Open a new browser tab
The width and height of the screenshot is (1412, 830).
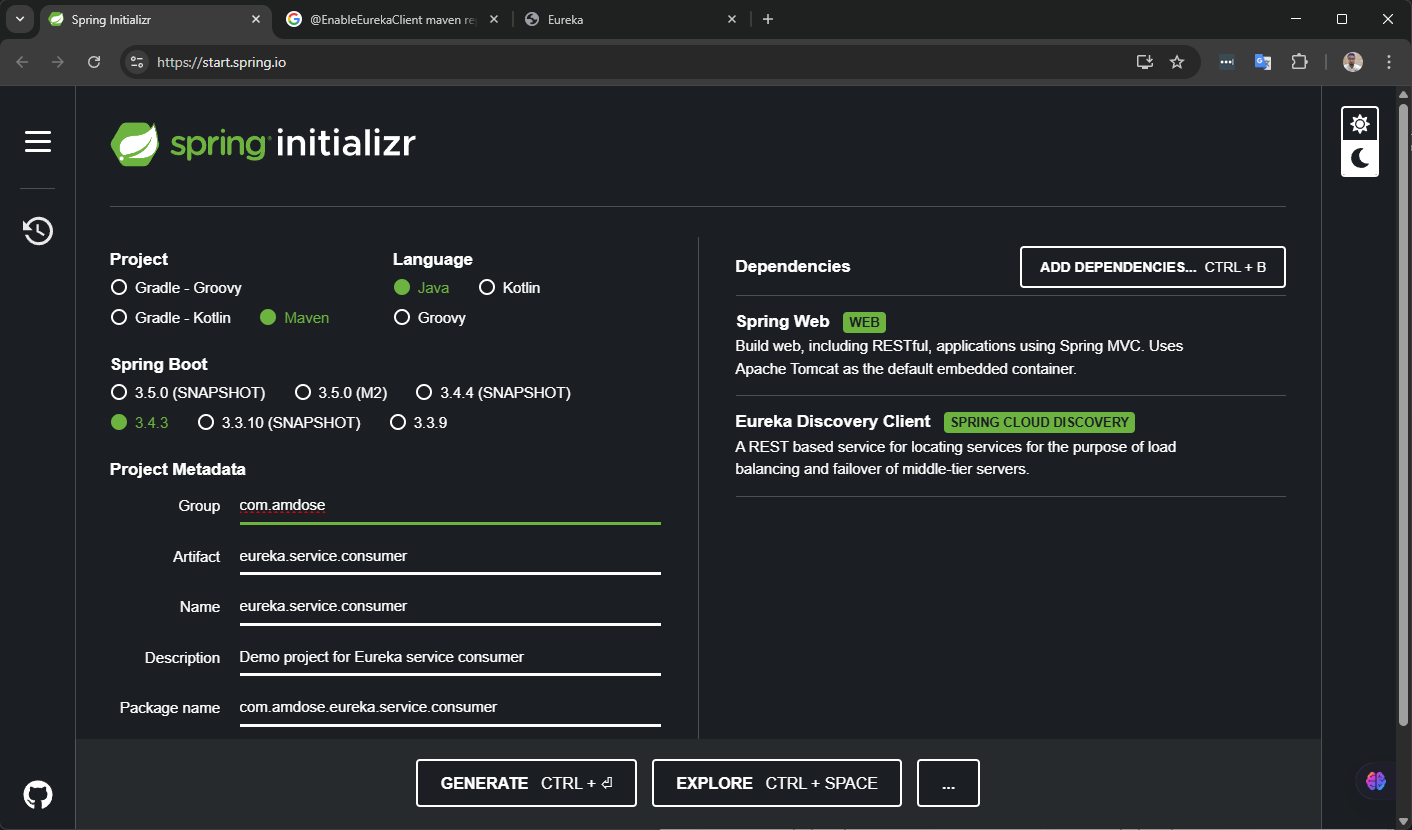tap(768, 19)
